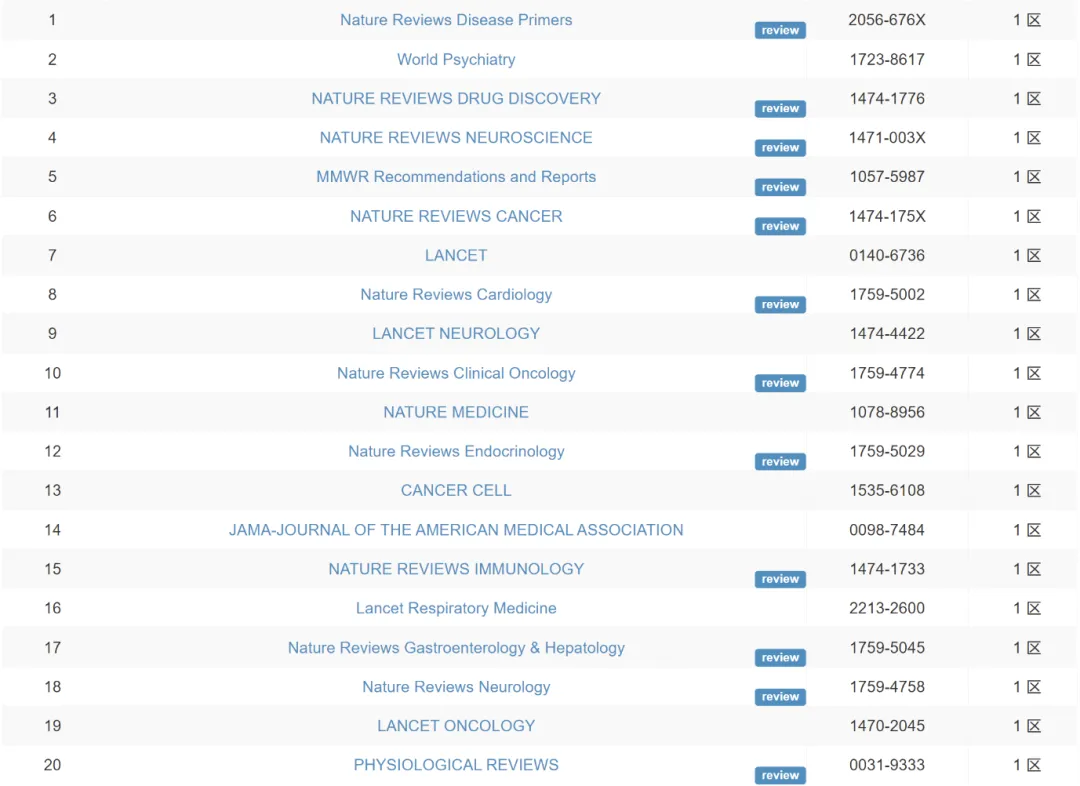Select ISSN 1723-8617 cell
The image size is (1080, 786).
[x=887, y=59]
